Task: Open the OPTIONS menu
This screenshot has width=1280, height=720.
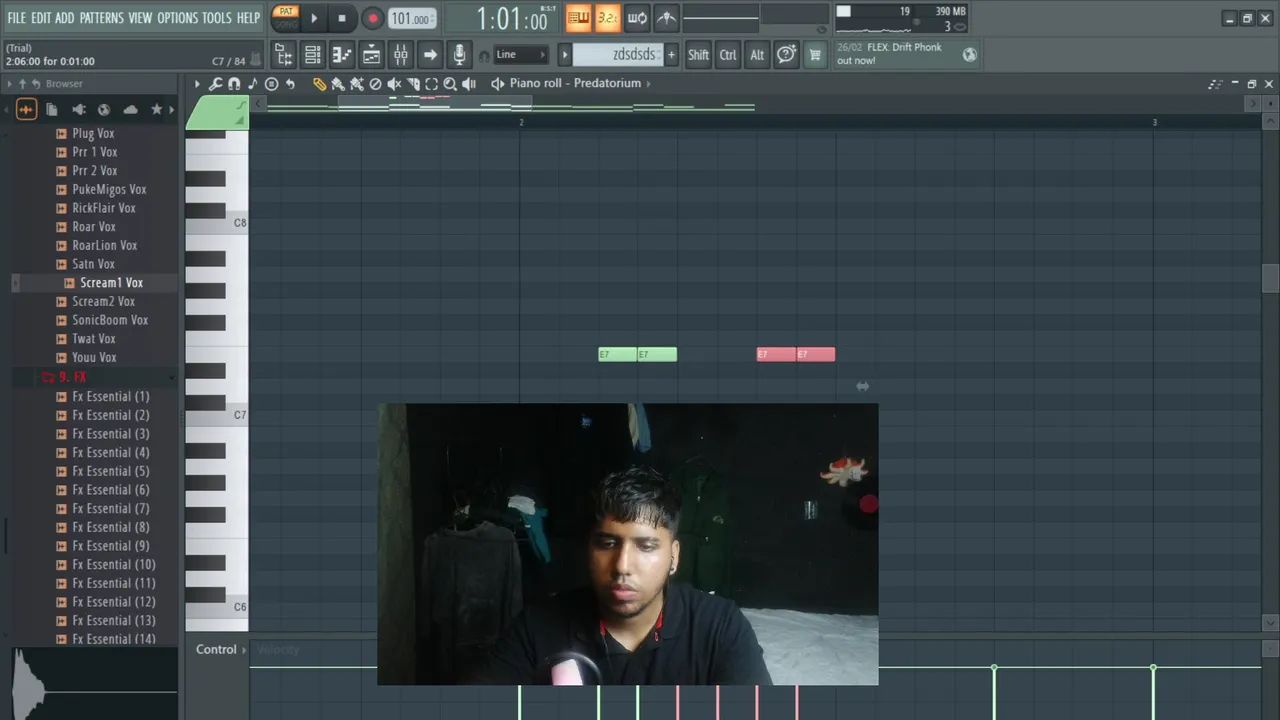Action: pyautogui.click(x=177, y=18)
